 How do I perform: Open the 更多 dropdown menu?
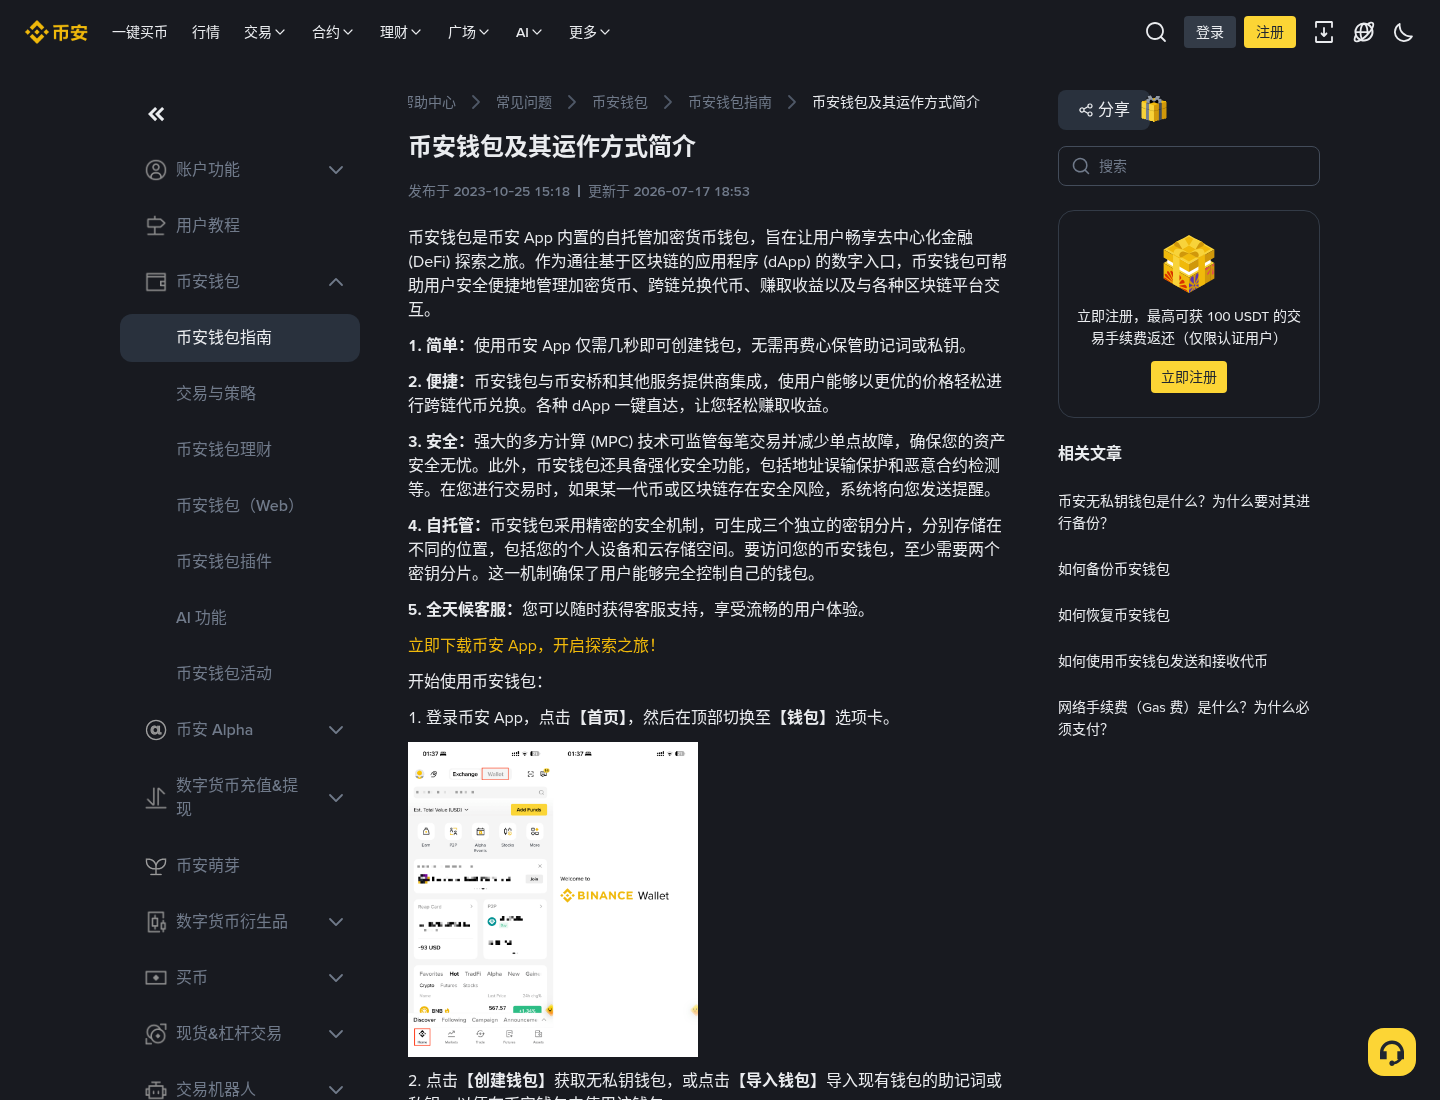tap(590, 32)
